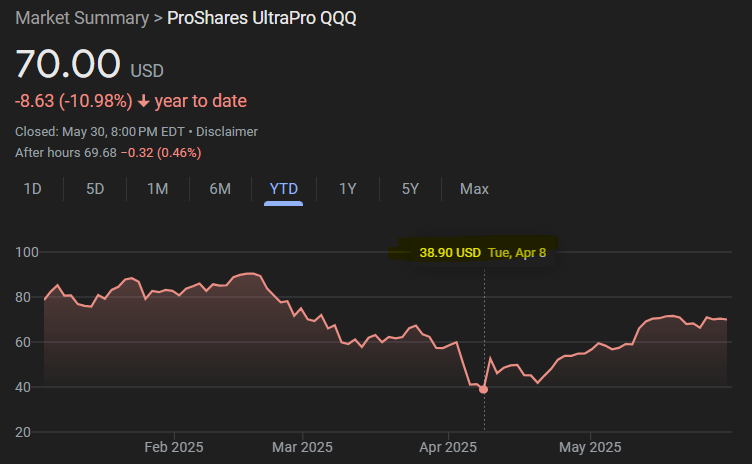This screenshot has width=752, height=464.
Task: Click the 80 y-axis label
Action: click(23, 297)
